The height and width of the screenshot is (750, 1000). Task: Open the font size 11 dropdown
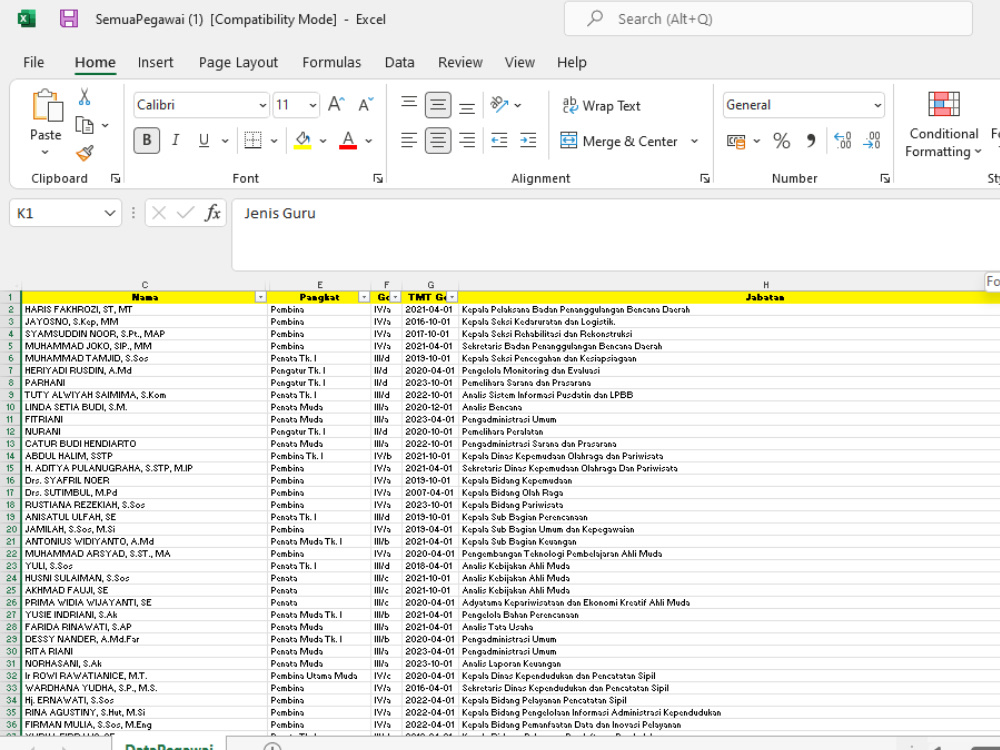[312, 105]
